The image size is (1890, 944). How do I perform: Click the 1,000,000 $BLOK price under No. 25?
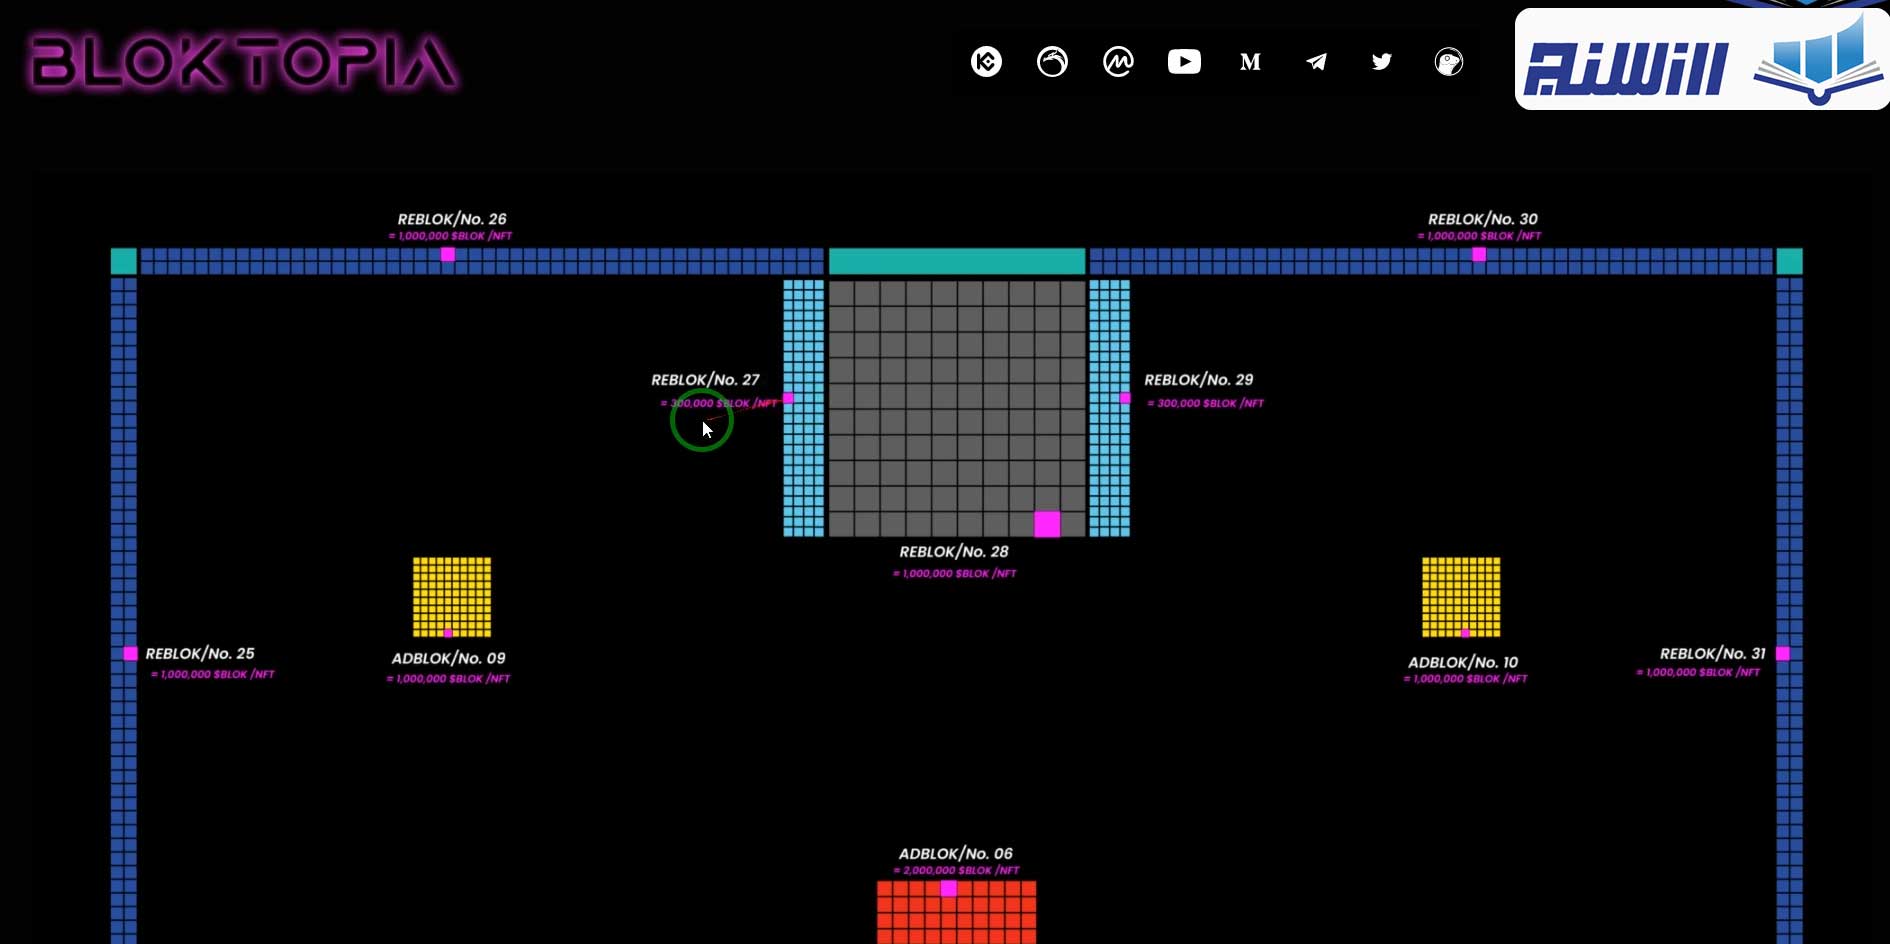tap(213, 675)
